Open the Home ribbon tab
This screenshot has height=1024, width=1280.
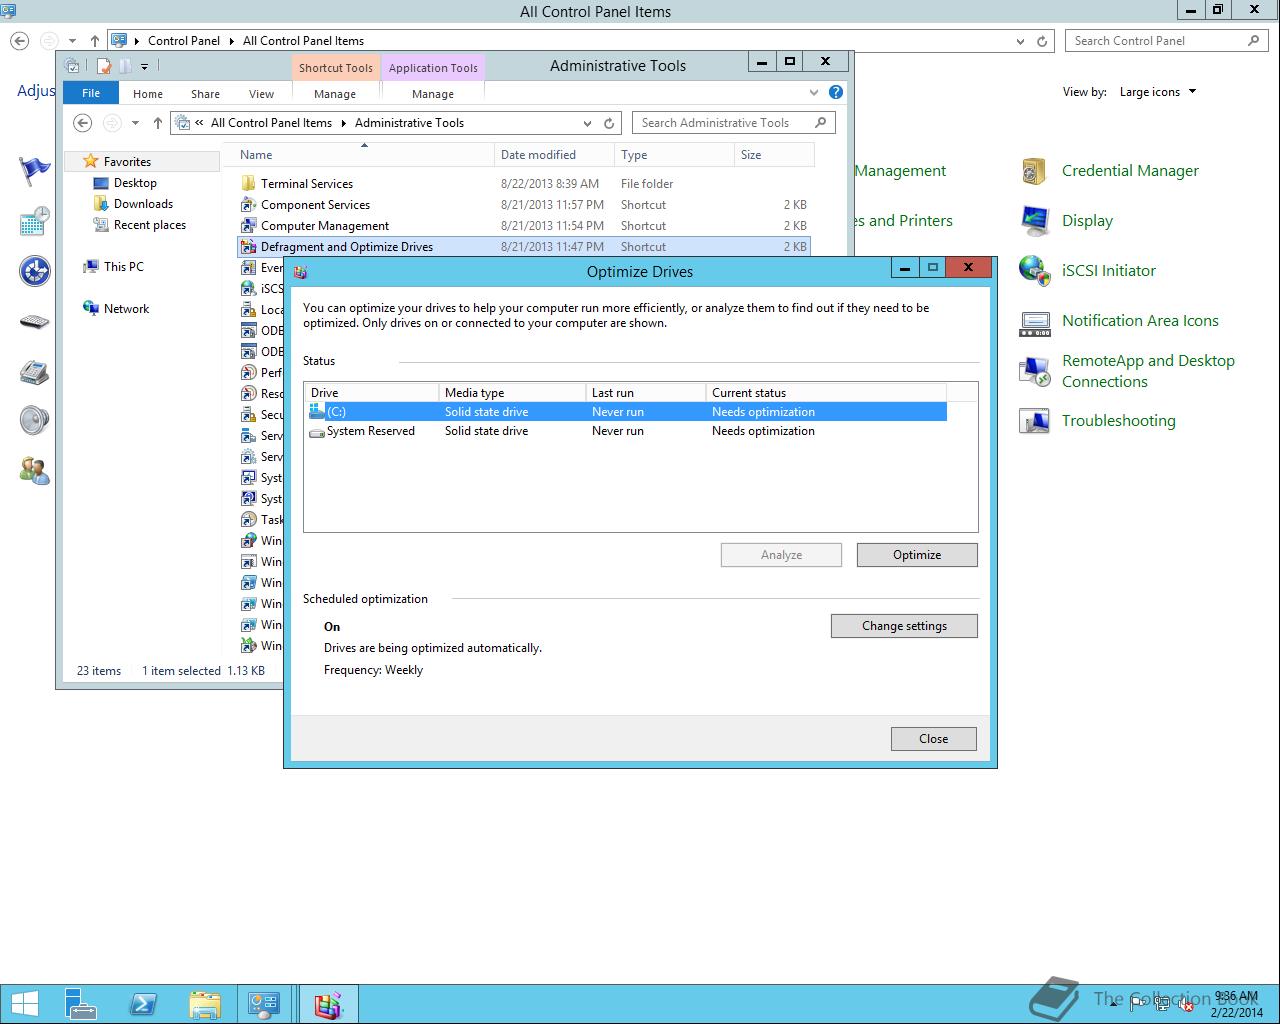pyautogui.click(x=148, y=93)
